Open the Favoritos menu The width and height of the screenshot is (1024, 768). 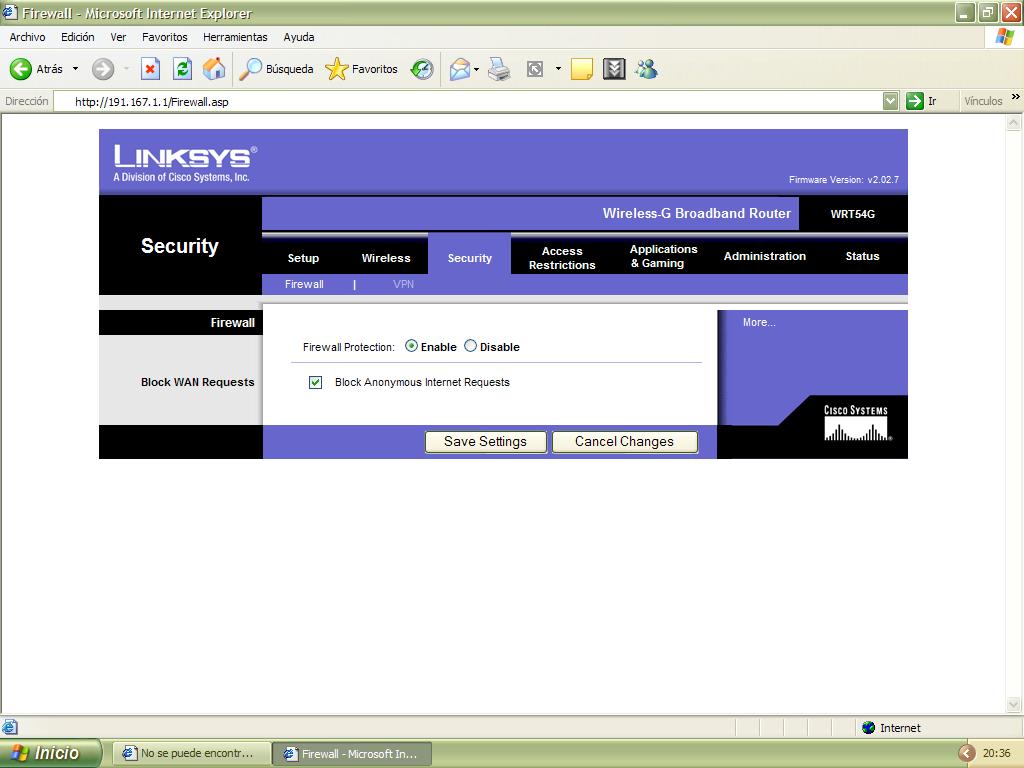tap(165, 37)
